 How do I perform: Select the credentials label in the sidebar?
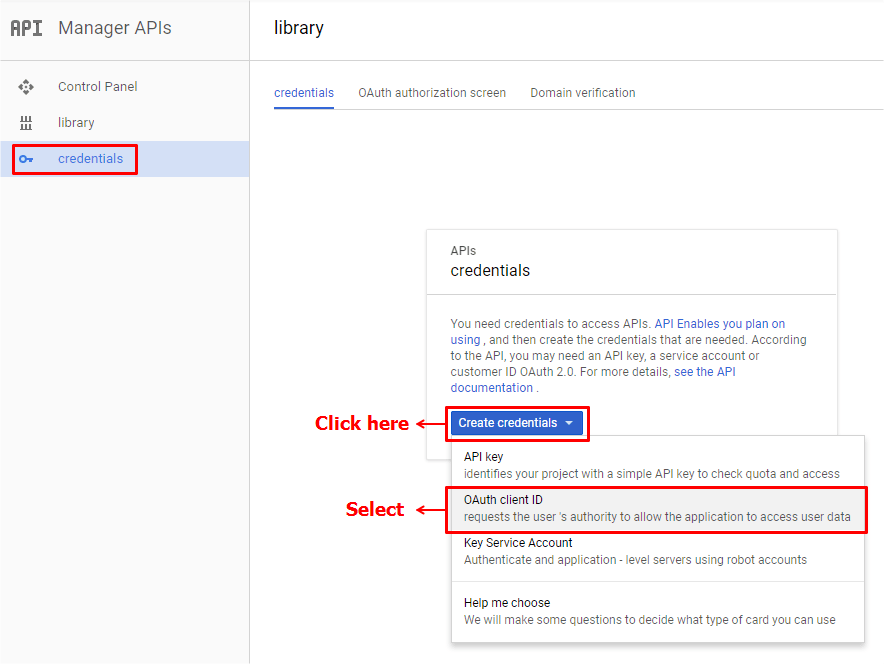(x=90, y=159)
